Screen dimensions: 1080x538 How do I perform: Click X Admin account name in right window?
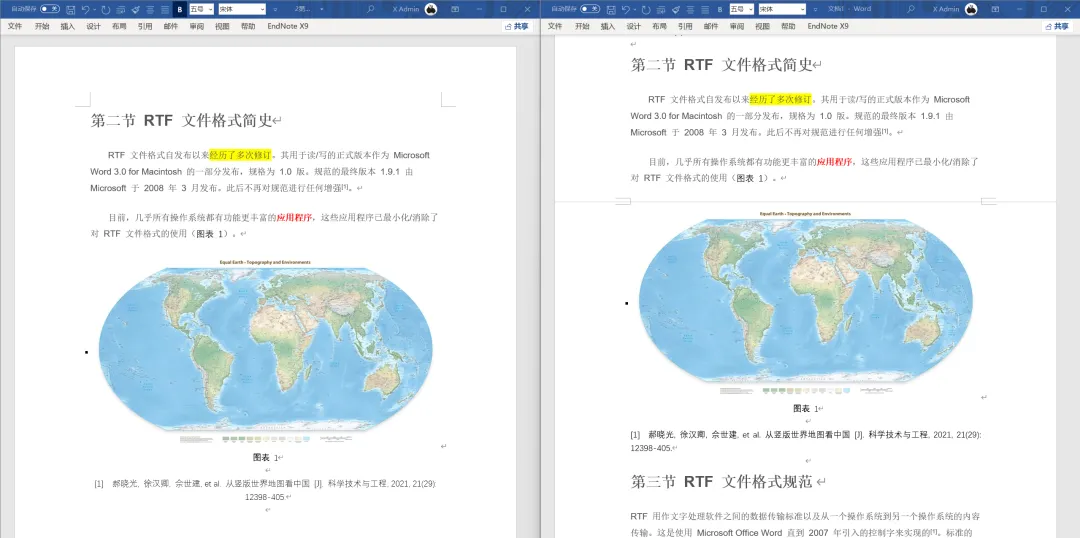(x=946, y=10)
